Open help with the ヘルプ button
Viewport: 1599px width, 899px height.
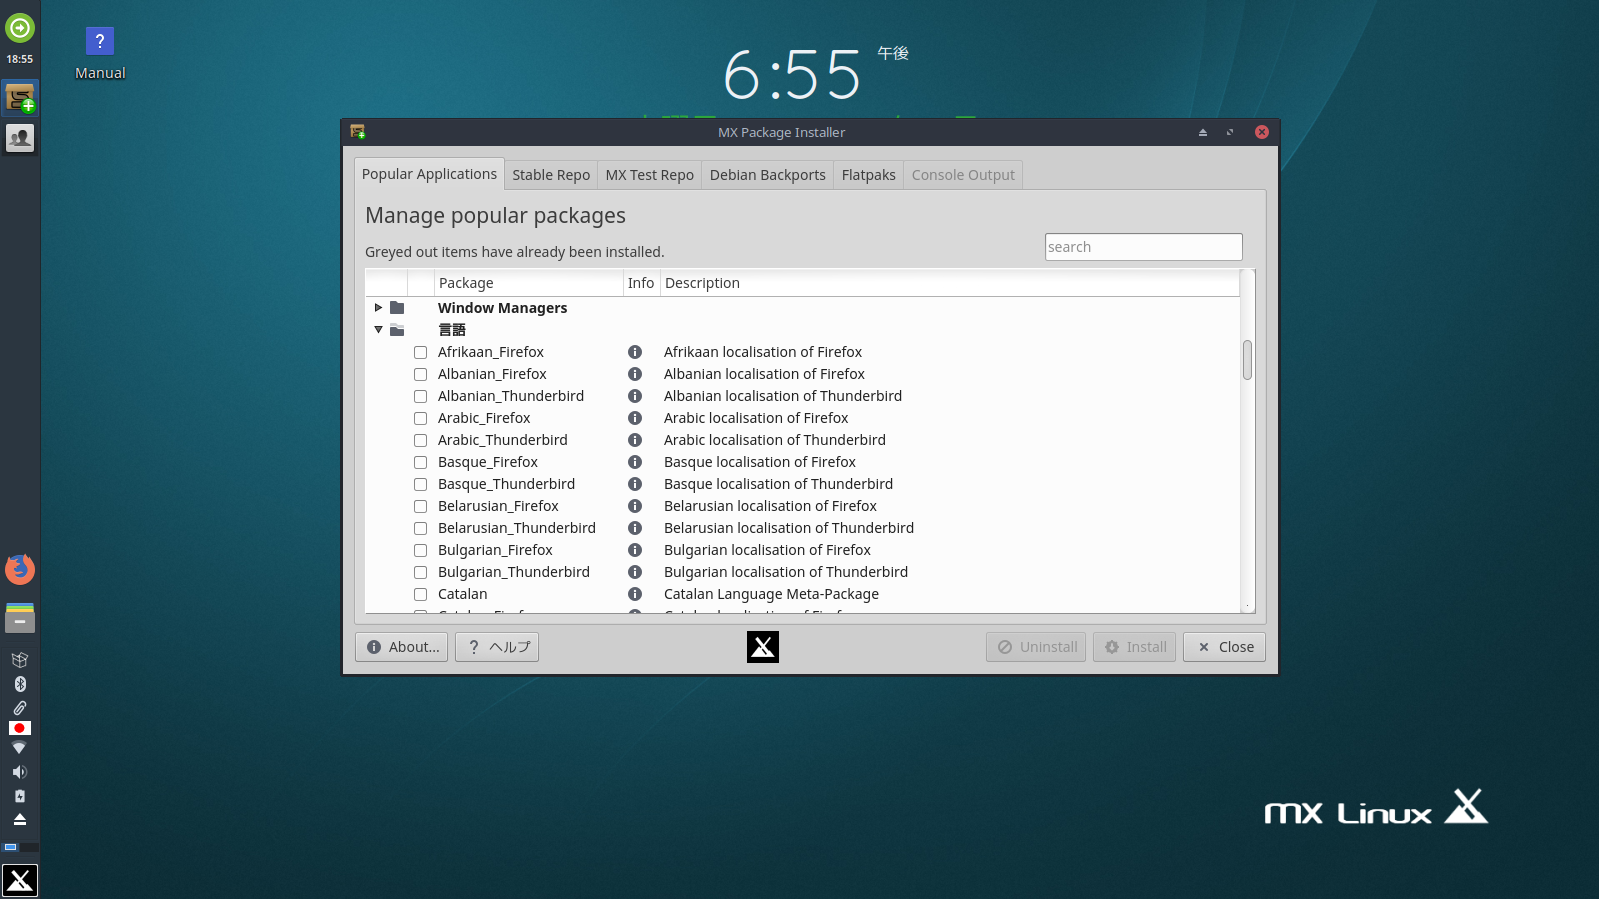pos(497,647)
